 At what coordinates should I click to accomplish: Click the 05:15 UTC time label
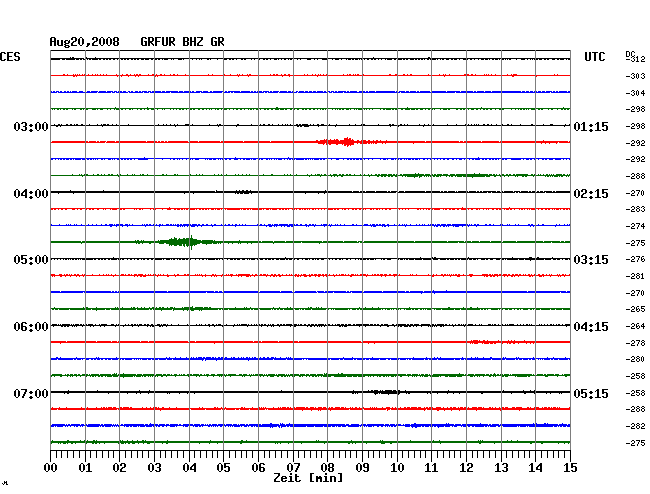click(x=591, y=393)
